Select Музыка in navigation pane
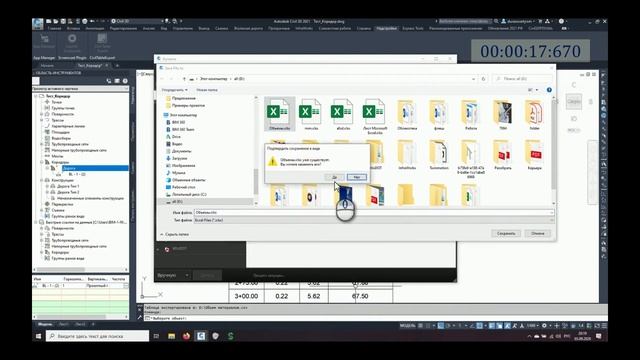 click(x=176, y=173)
